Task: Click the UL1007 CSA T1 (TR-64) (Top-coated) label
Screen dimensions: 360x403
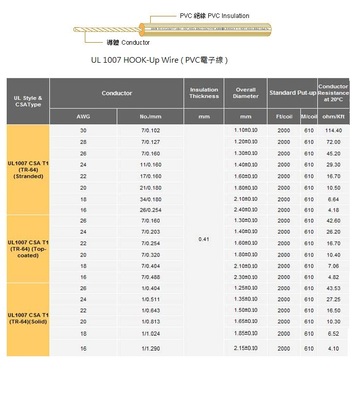Action: tap(28, 249)
